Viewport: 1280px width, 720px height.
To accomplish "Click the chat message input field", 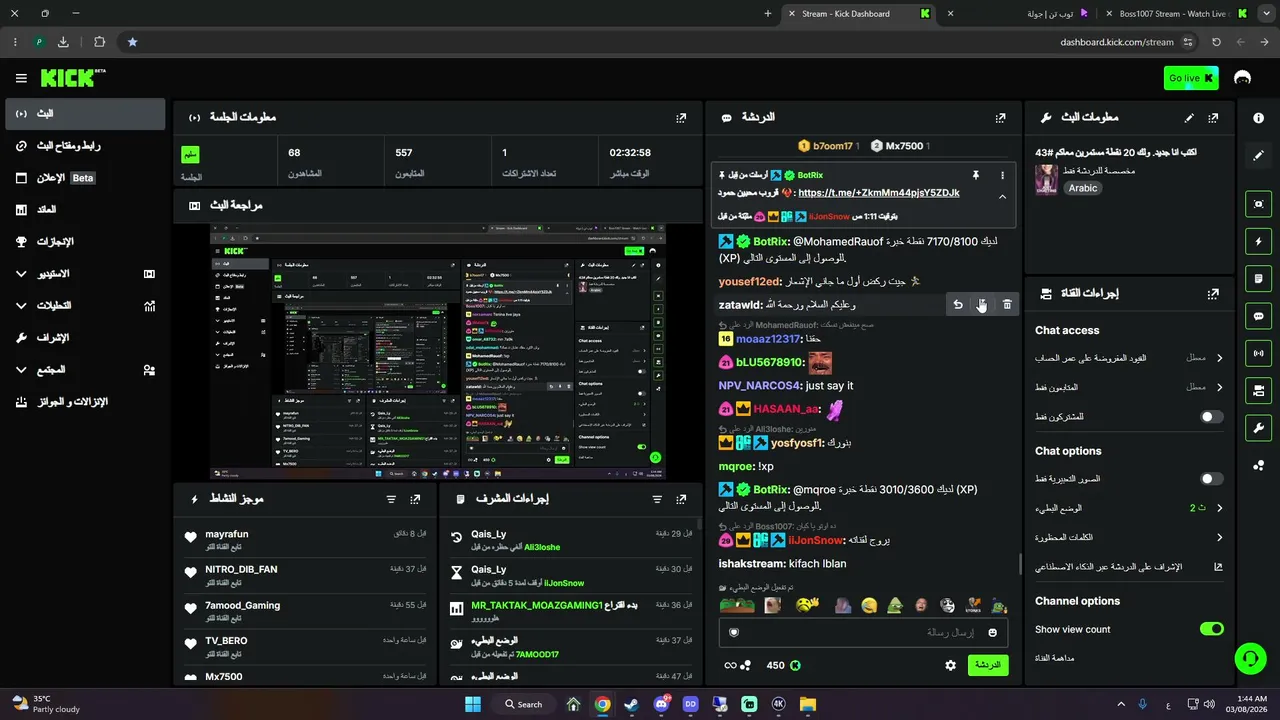I will (x=865, y=632).
